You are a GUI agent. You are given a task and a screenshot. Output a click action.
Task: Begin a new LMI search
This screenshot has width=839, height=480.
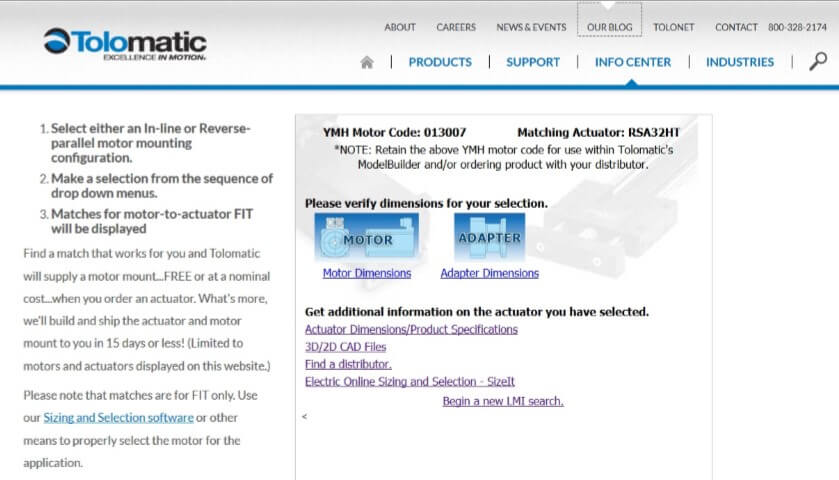click(x=503, y=401)
